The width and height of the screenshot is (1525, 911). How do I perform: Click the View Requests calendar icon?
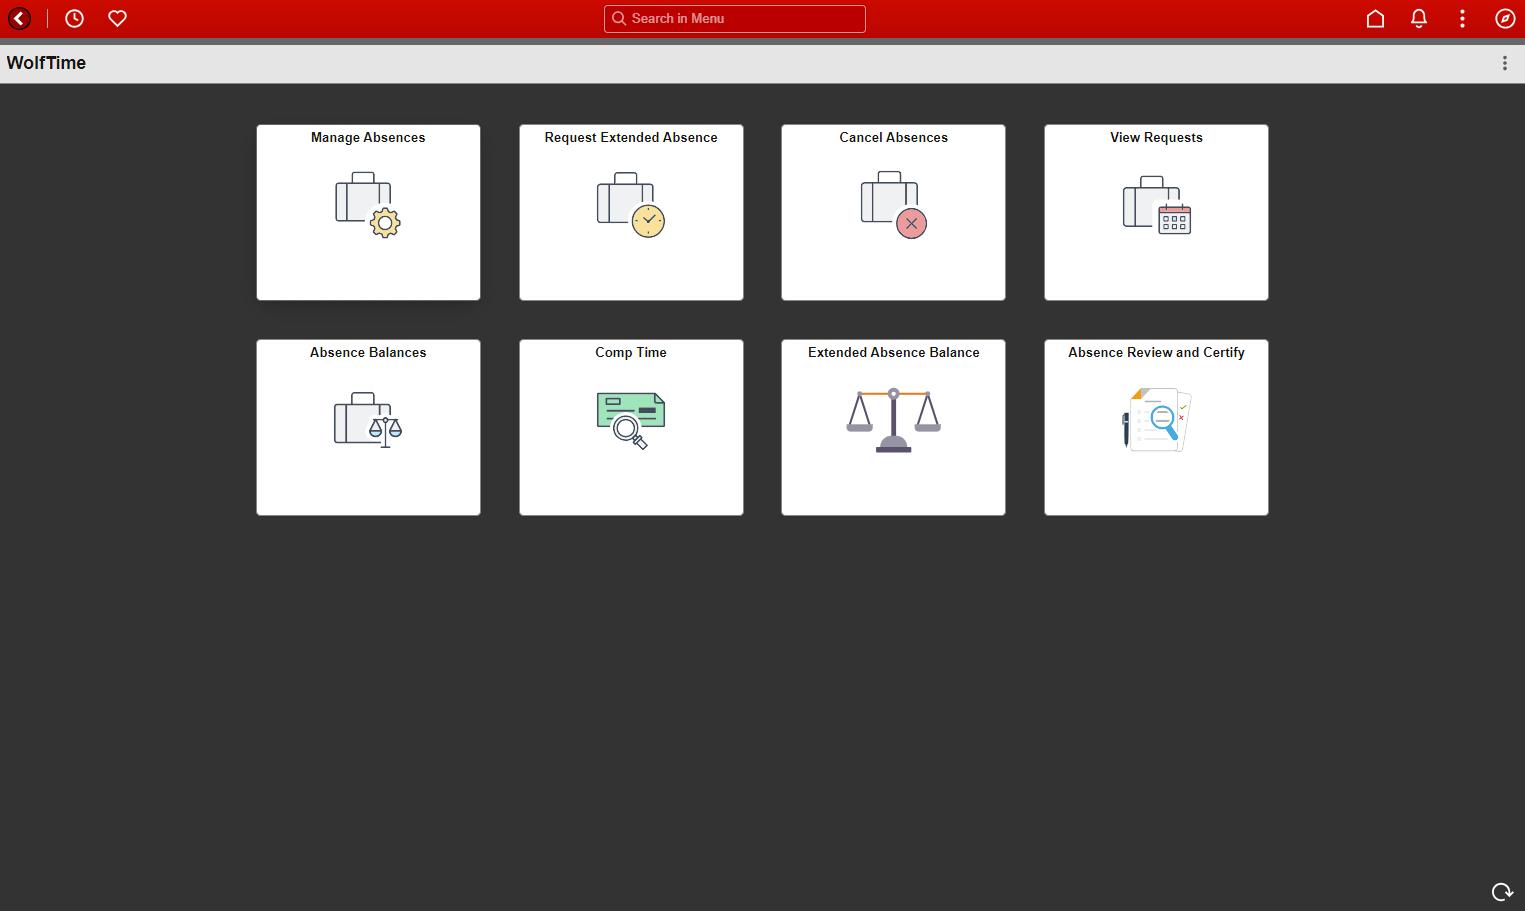[x=1157, y=205]
